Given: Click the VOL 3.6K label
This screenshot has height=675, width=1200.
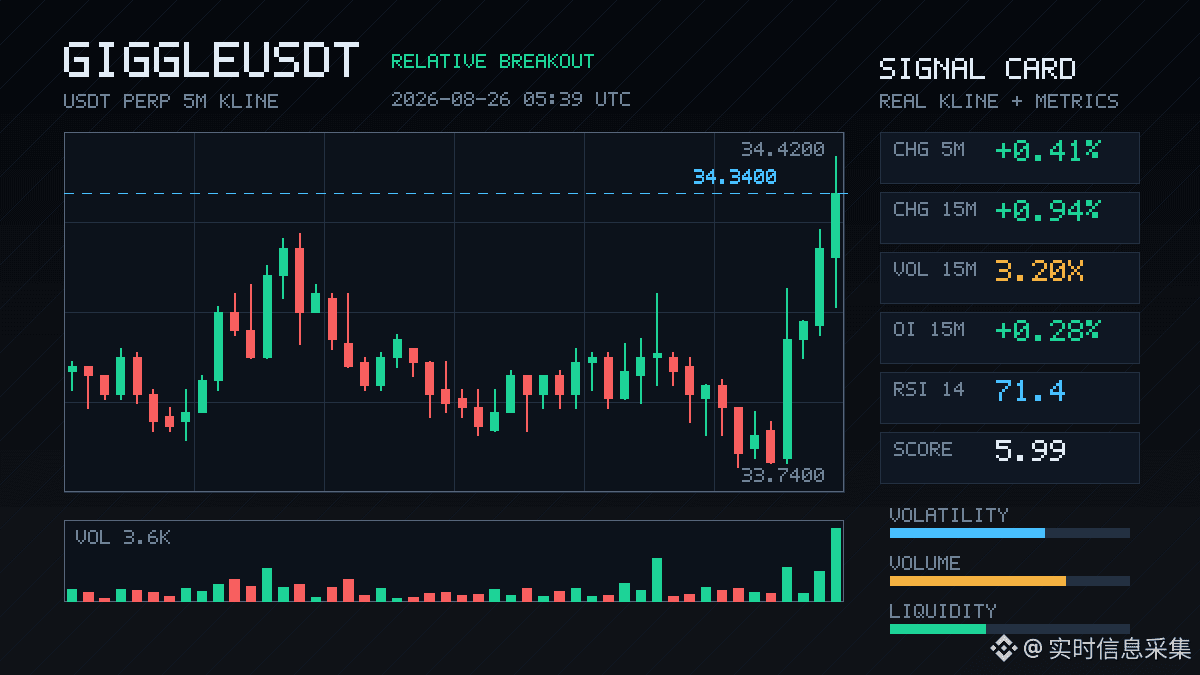Looking at the screenshot, I should coord(123,538).
